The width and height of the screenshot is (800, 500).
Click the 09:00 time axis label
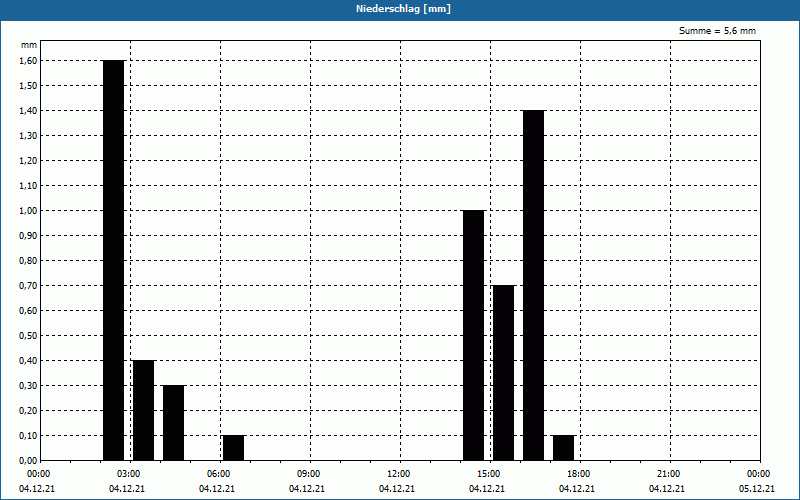[308, 474]
